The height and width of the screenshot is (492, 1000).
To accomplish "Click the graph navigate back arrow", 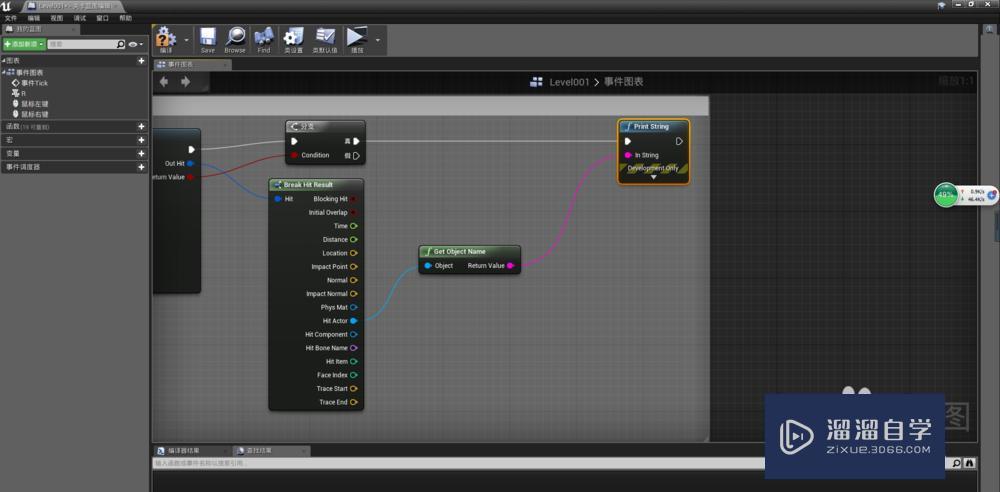I will tap(164, 82).
